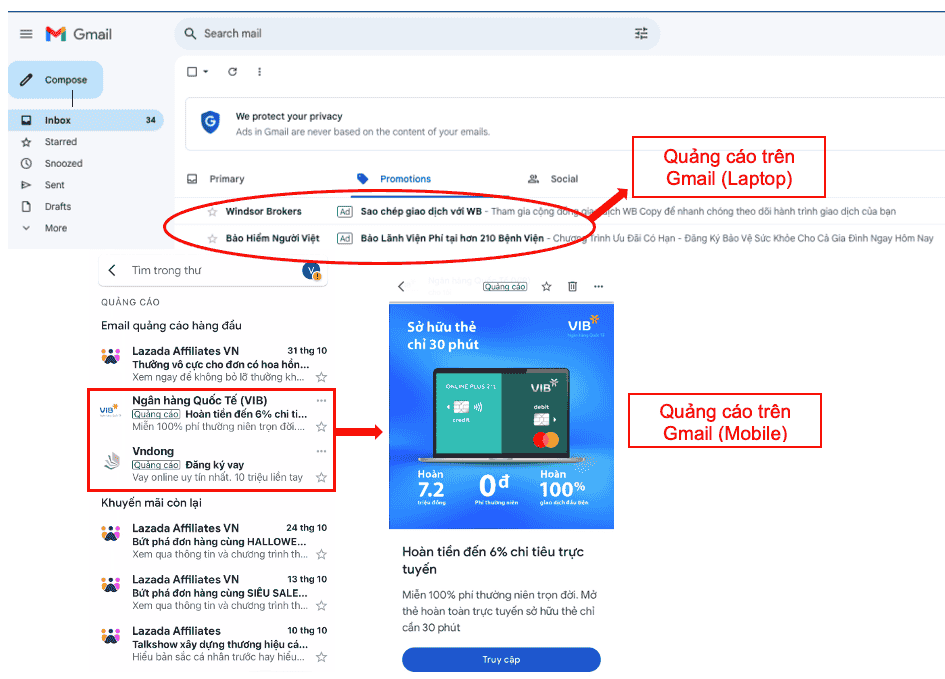This screenshot has width=945, height=679.
Task: Go back from the VIB ad detail
Action: click(401, 287)
